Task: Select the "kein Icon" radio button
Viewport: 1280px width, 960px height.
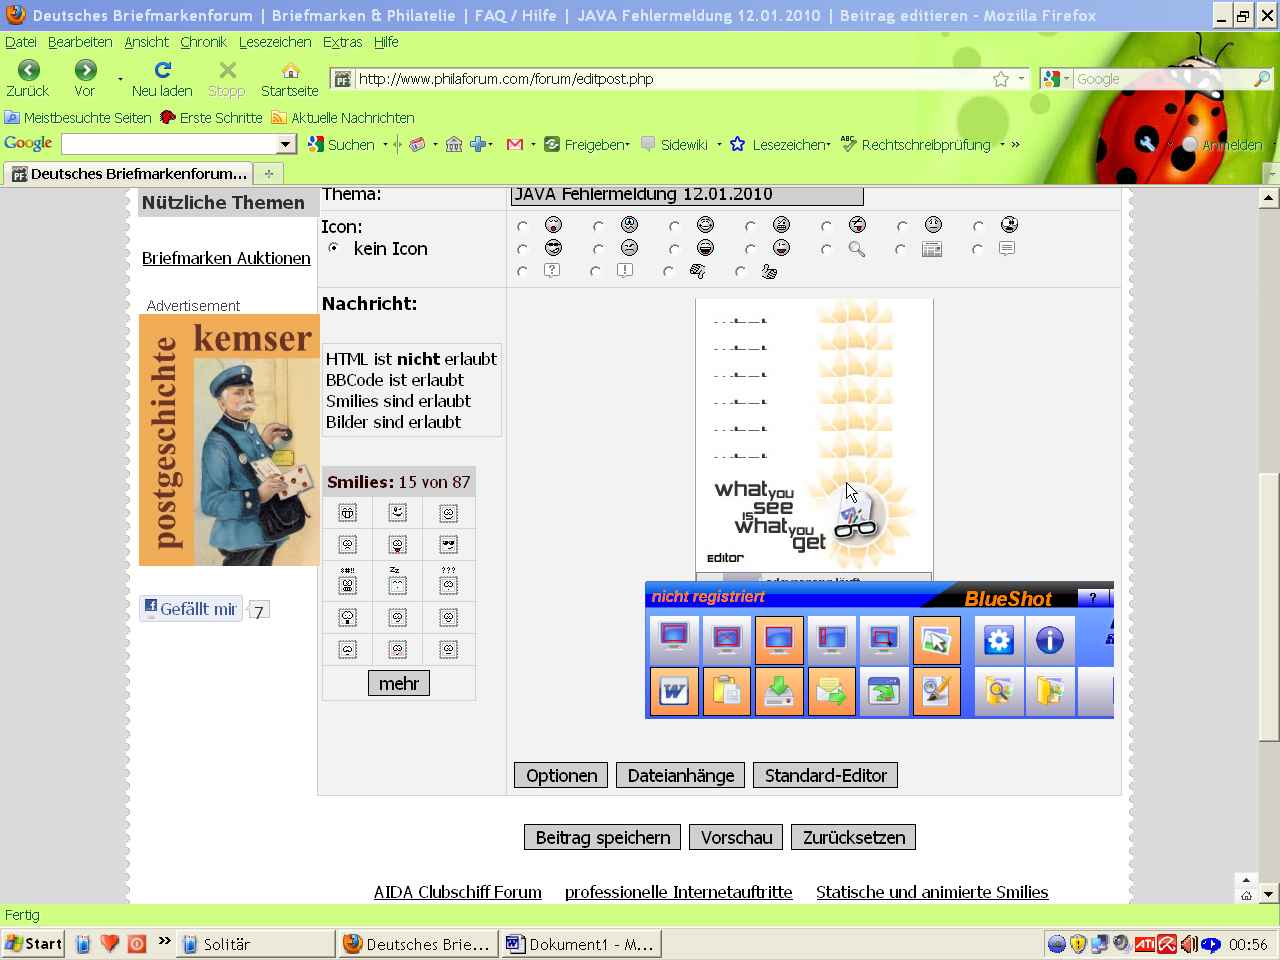Action: [333, 248]
